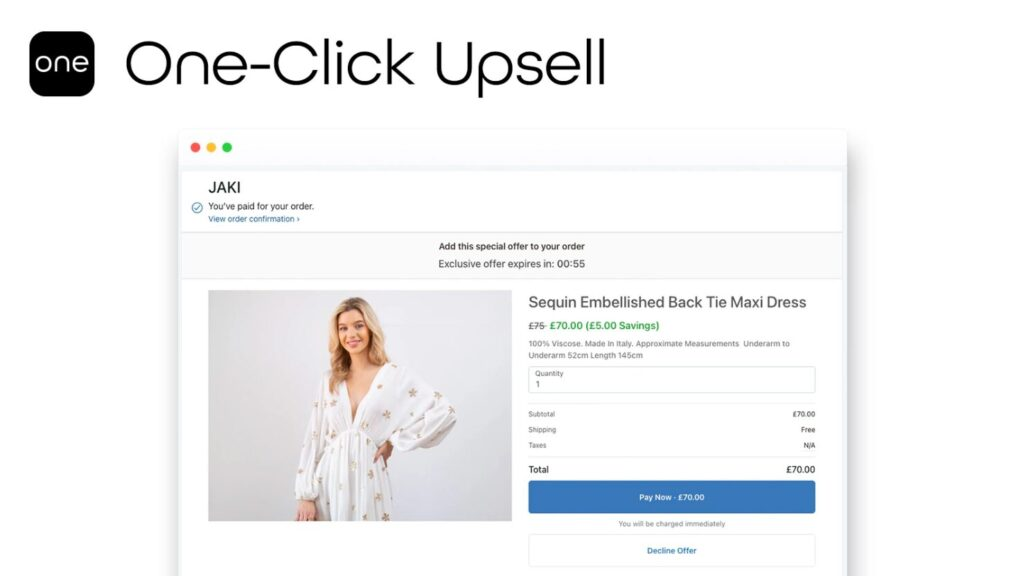Click the chevron after View order confirmation
The image size is (1024, 576).
pyautogui.click(x=298, y=219)
